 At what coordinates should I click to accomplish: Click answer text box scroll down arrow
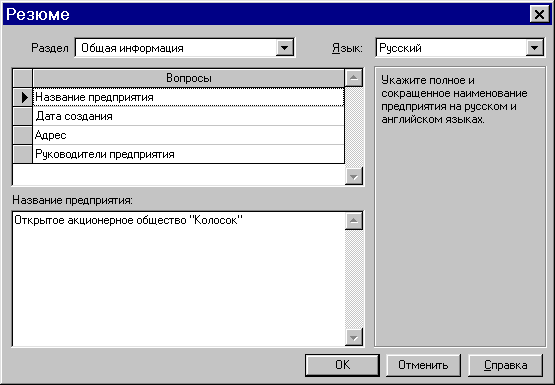354,337
